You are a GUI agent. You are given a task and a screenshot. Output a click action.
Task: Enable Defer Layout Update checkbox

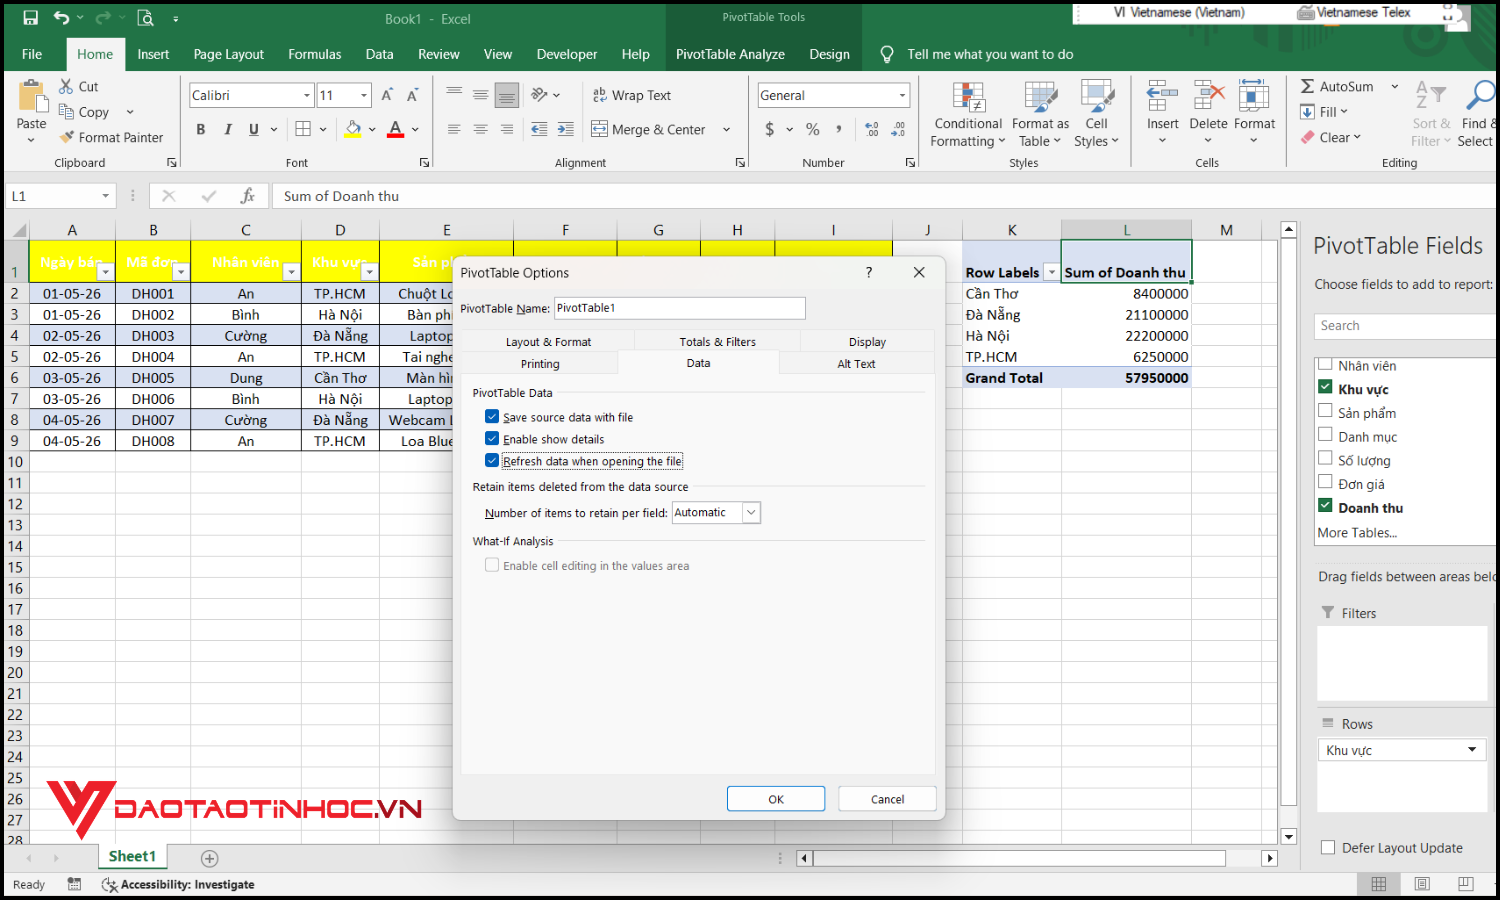1328,847
